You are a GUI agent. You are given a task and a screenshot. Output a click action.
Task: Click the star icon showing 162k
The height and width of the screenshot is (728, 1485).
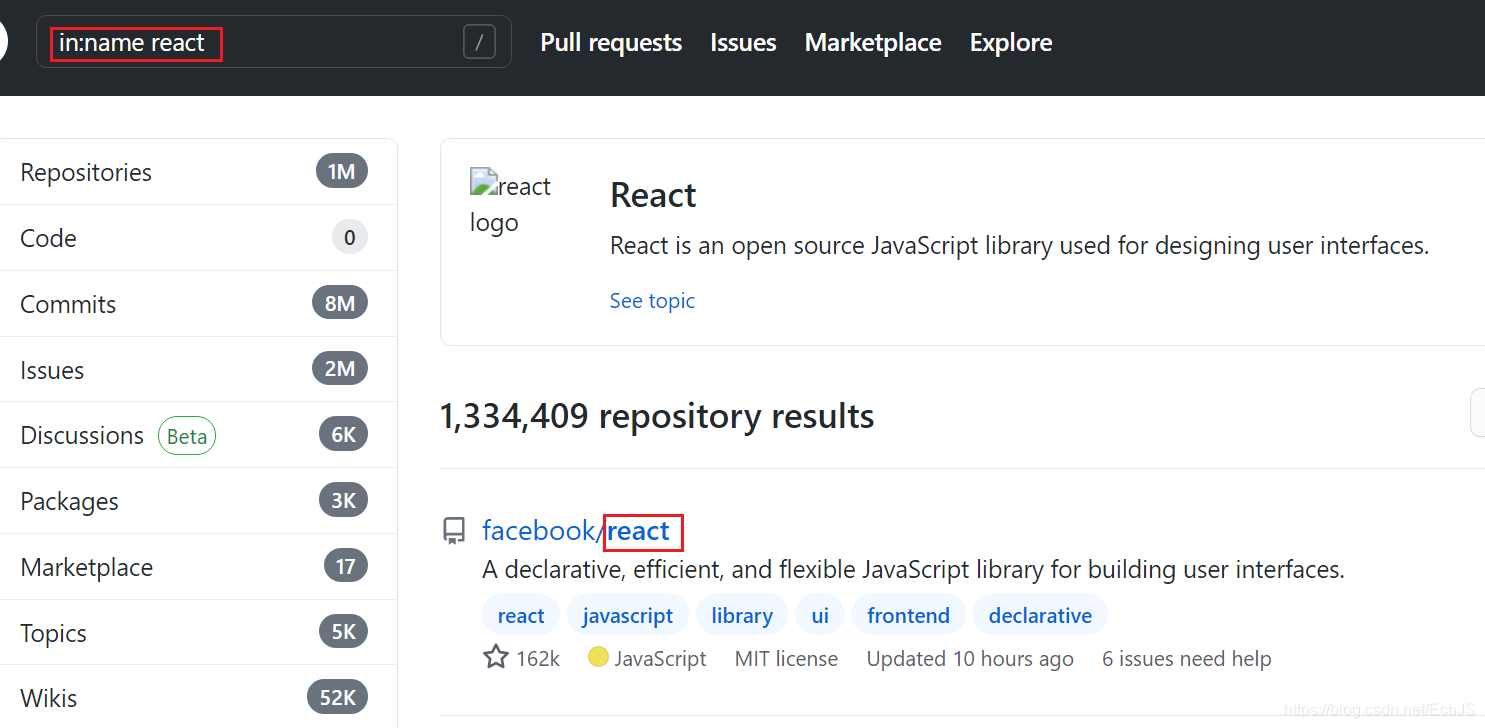coord(496,657)
